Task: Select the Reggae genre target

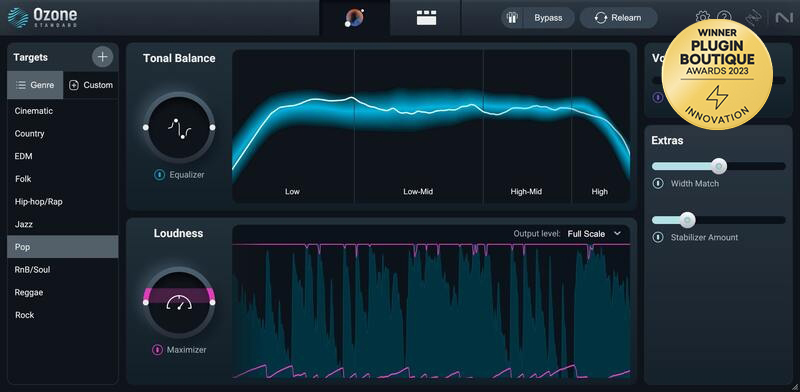Action: [x=63, y=292]
